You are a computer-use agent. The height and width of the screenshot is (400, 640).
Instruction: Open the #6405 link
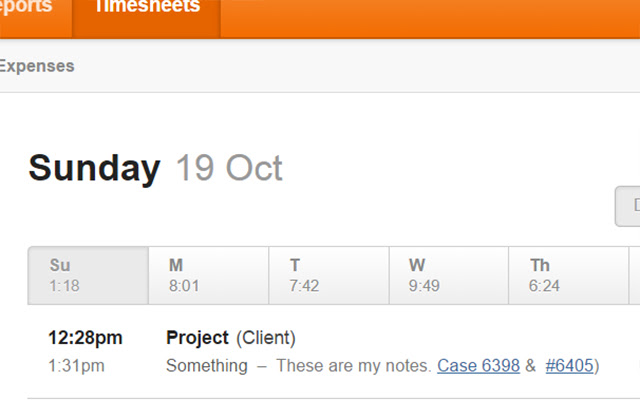pos(569,366)
